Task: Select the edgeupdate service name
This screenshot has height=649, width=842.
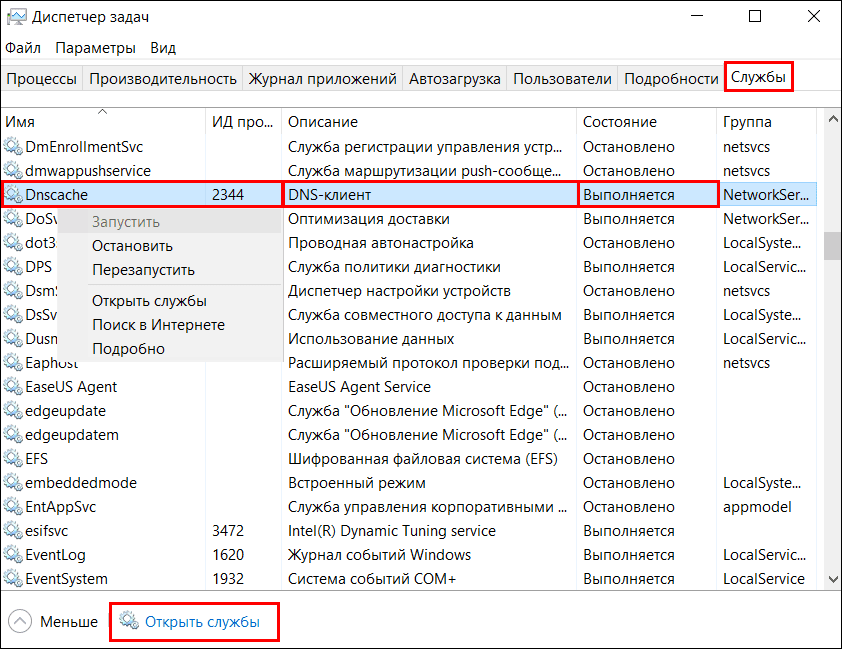Action: click(66, 411)
